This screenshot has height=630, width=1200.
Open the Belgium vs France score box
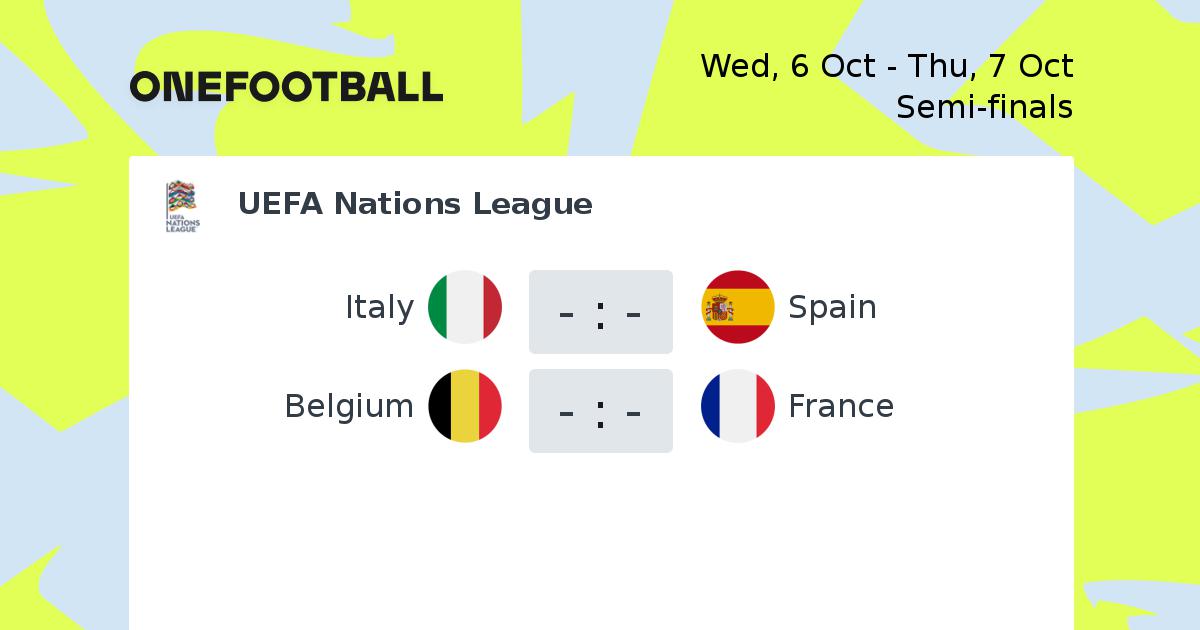(x=601, y=411)
